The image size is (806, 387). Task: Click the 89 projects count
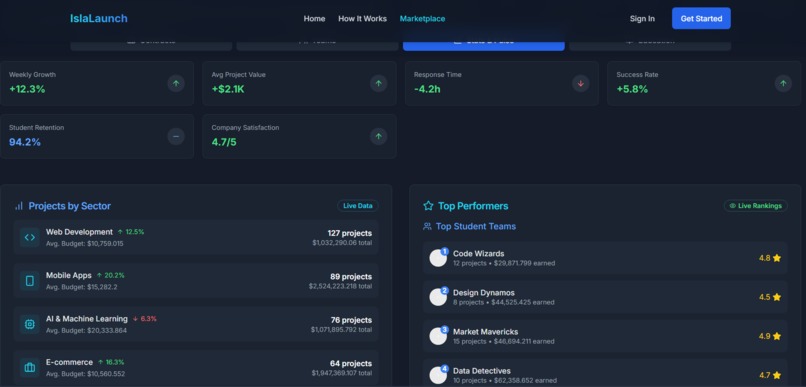point(351,277)
